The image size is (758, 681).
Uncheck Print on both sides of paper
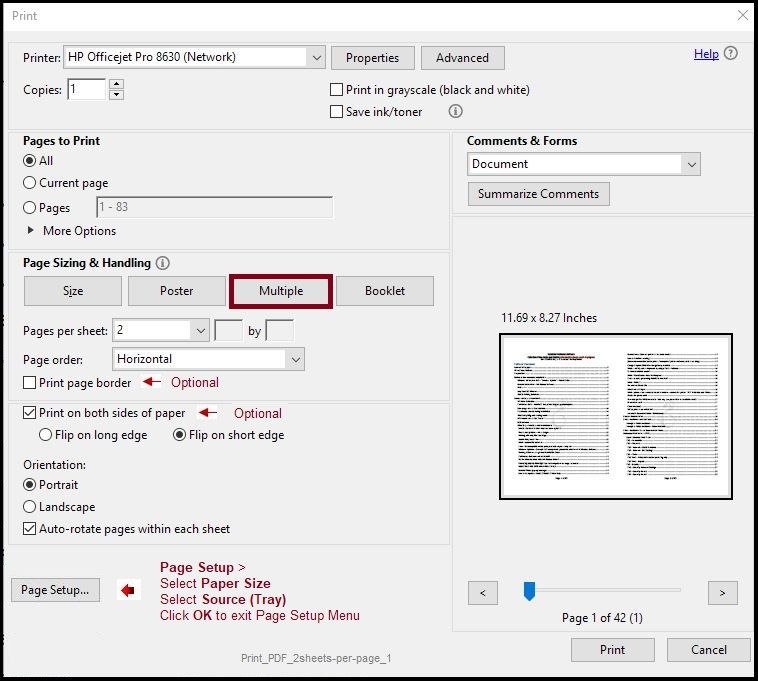point(29,413)
